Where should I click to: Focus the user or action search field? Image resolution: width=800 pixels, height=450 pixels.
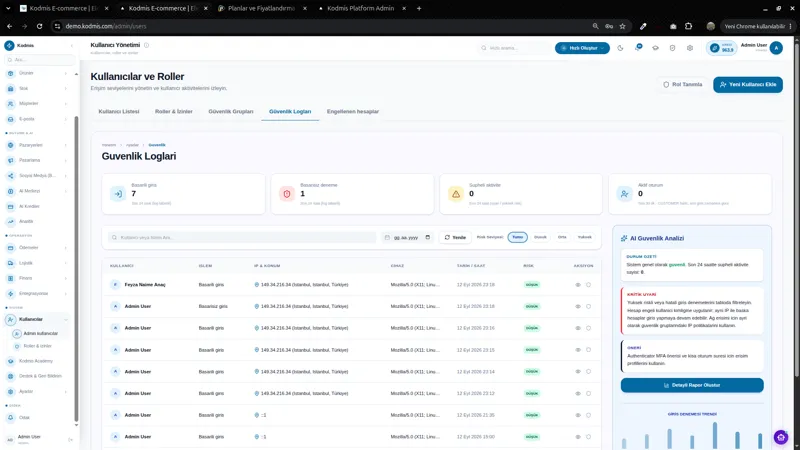(242, 237)
